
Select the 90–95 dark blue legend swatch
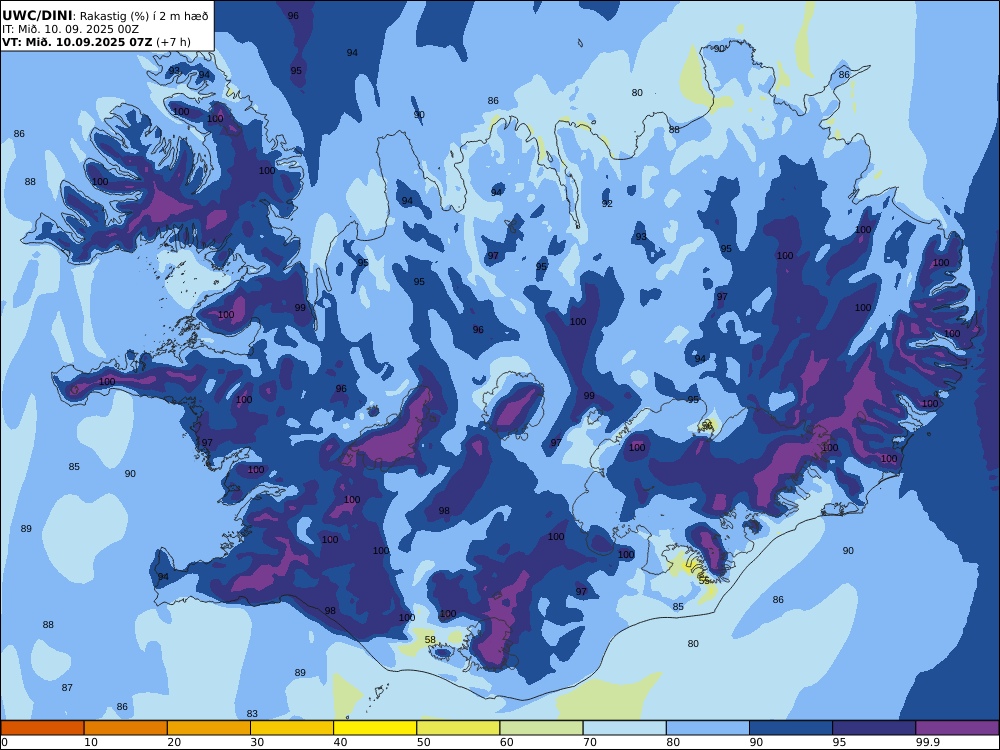pyautogui.click(x=791, y=728)
